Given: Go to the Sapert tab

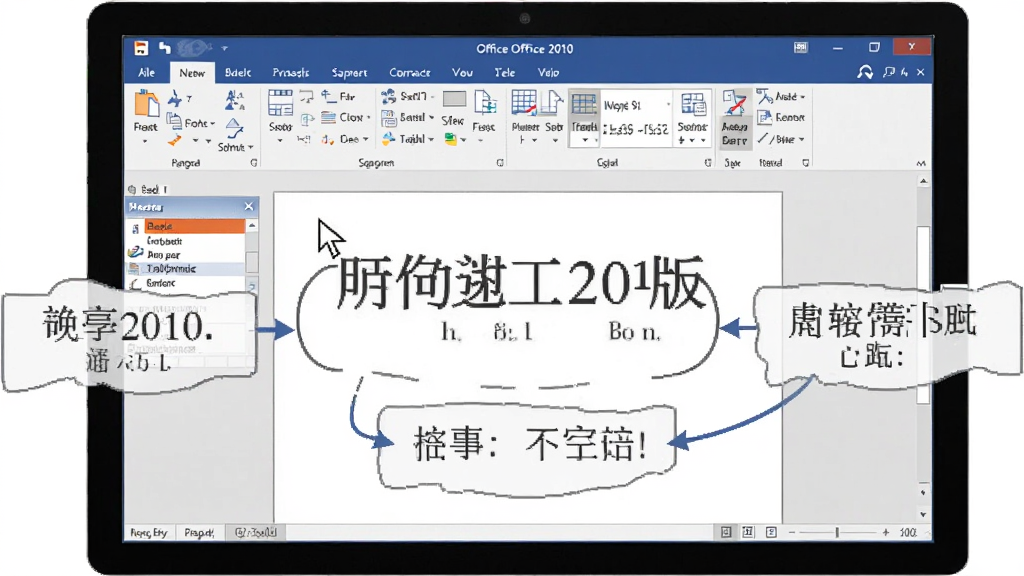Looking at the screenshot, I should pos(349,72).
